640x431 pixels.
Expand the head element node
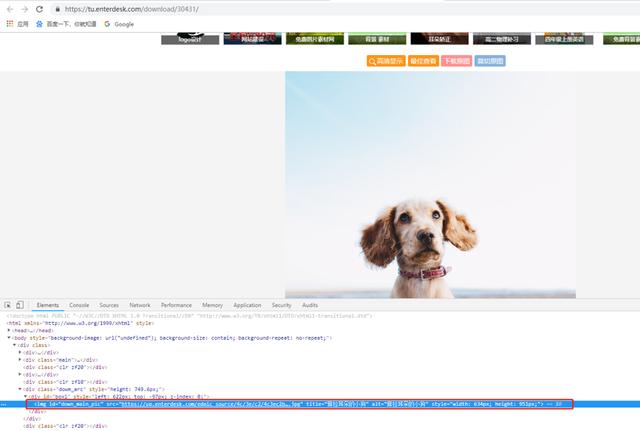[x=9, y=330]
